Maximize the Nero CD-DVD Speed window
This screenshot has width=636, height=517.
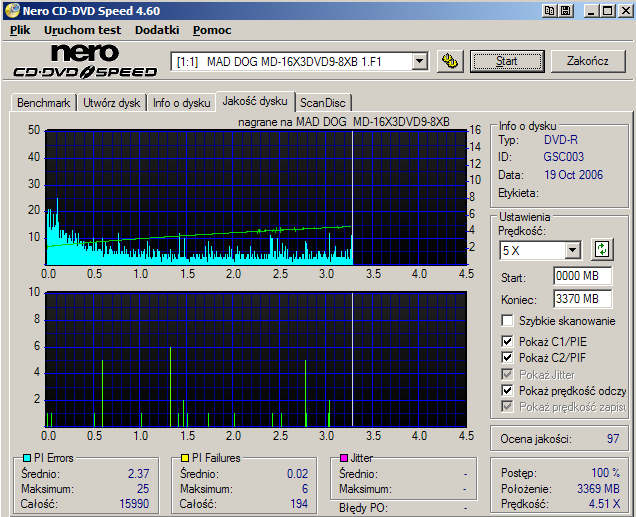click(608, 11)
